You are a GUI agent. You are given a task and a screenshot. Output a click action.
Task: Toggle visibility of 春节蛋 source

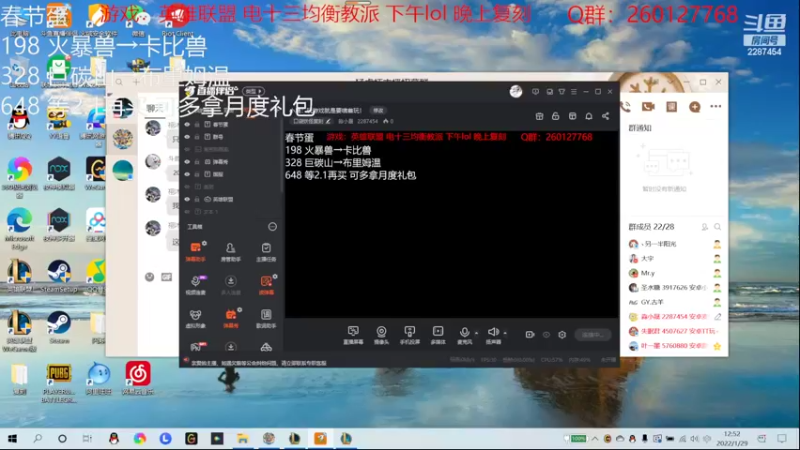click(187, 124)
